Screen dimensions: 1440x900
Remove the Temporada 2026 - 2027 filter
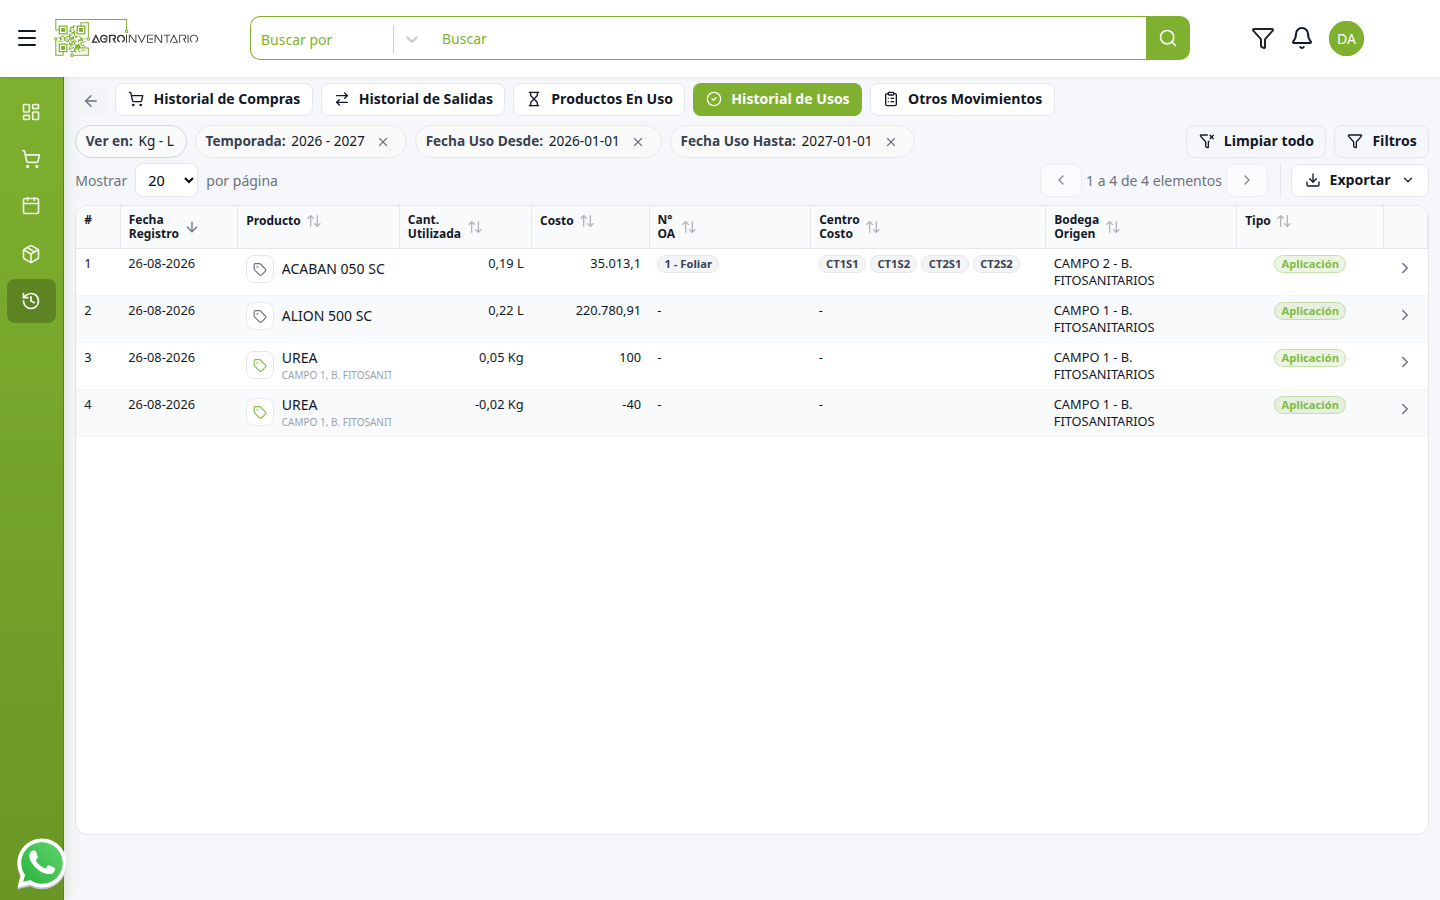(383, 142)
